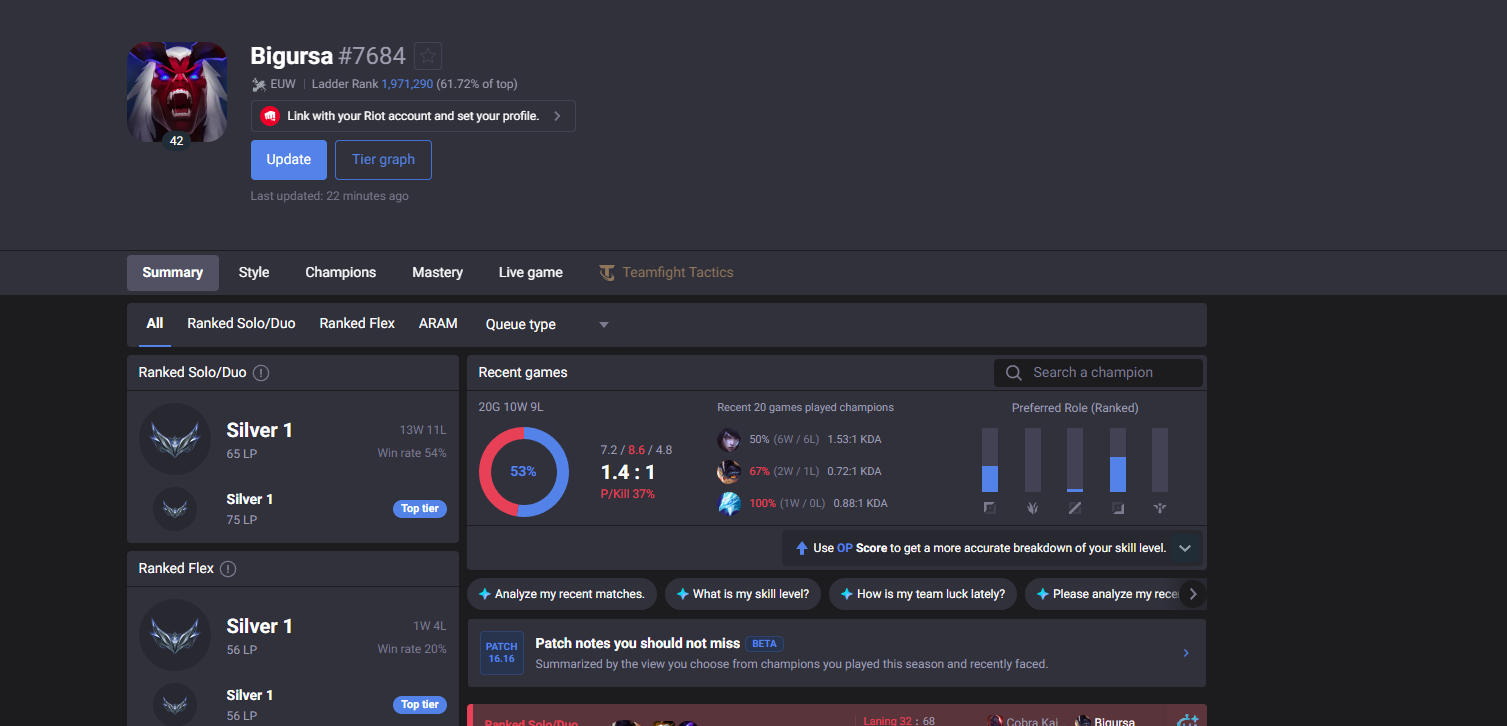Click the red Riot fist icon
The width and height of the screenshot is (1507, 726).
269,116
